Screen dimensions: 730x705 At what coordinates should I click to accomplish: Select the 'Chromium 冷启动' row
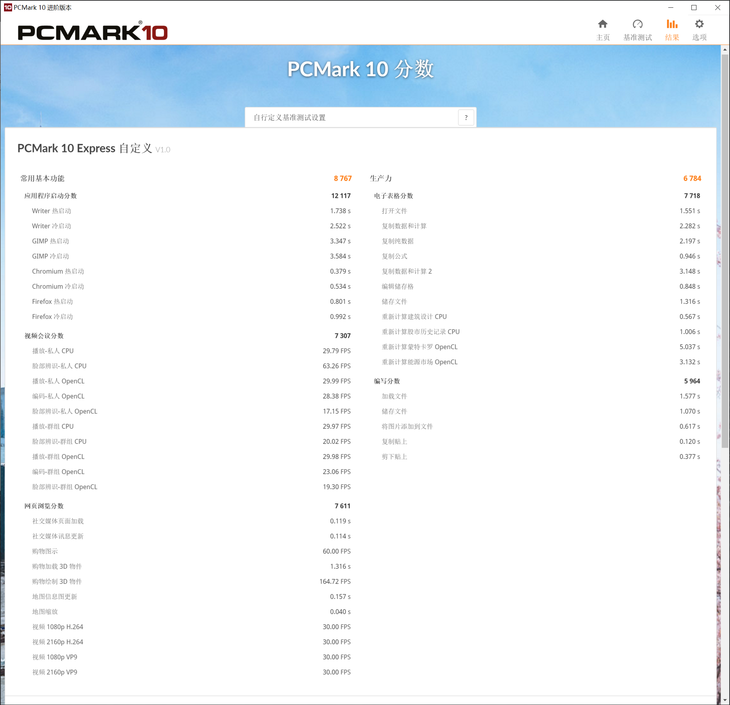tap(191, 286)
